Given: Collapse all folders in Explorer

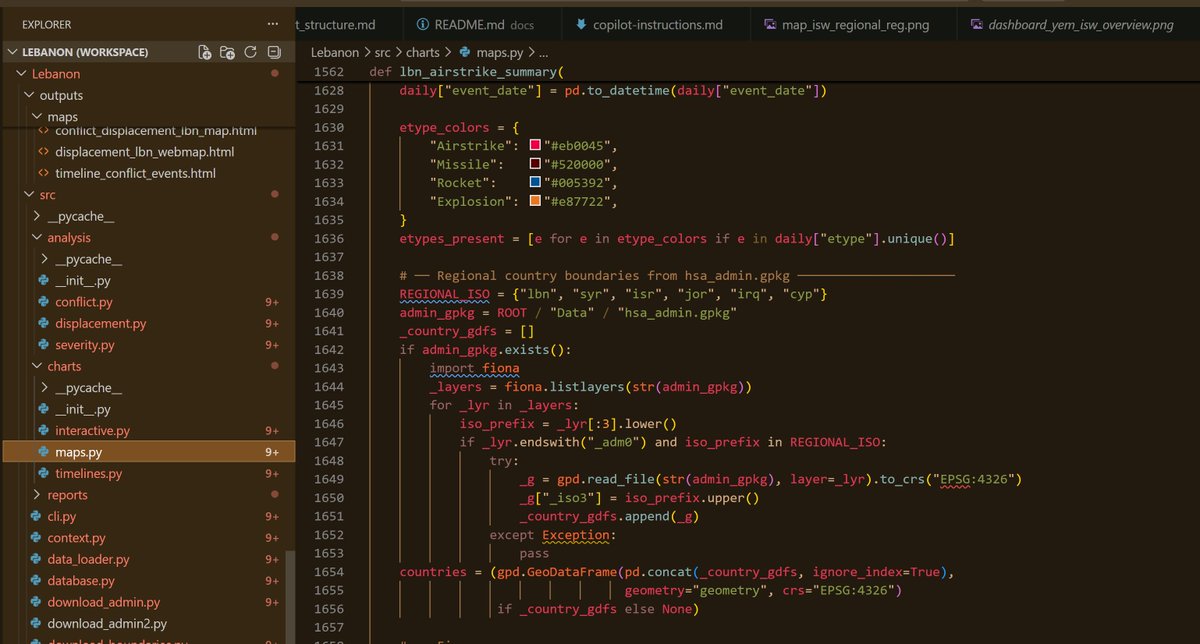Looking at the screenshot, I should click(274, 52).
